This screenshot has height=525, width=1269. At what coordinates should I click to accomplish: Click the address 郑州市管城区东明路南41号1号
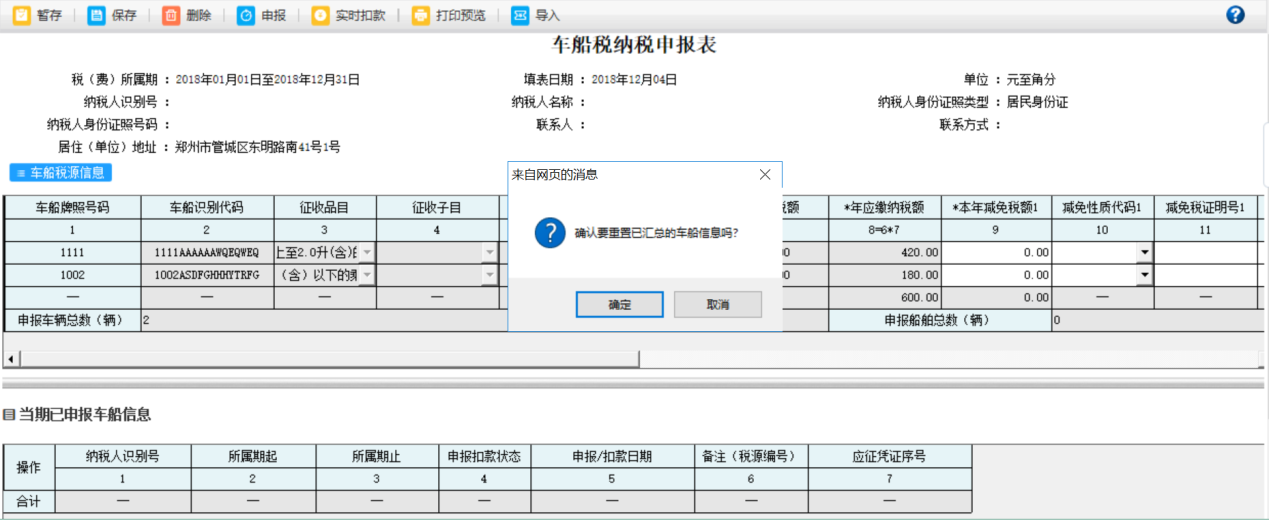point(257,147)
